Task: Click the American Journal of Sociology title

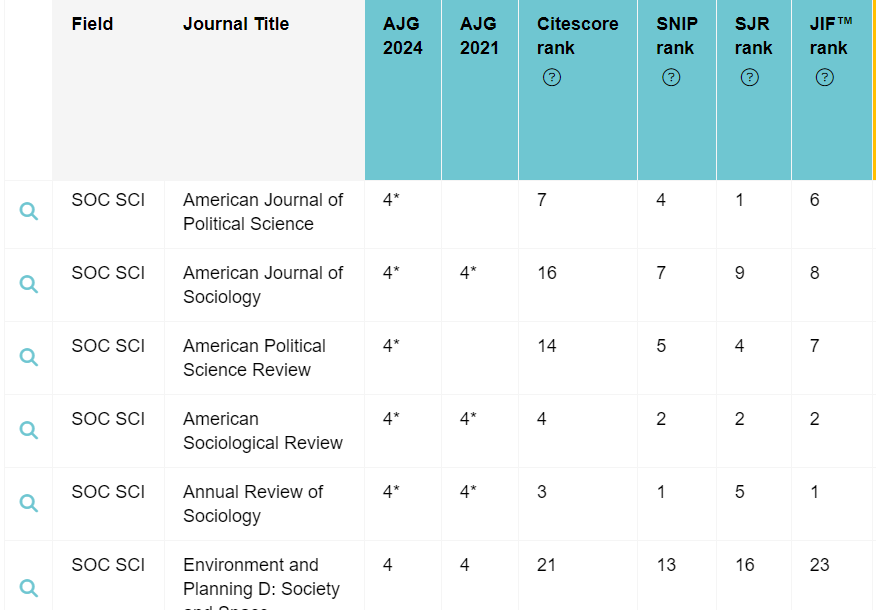Action: click(x=262, y=285)
